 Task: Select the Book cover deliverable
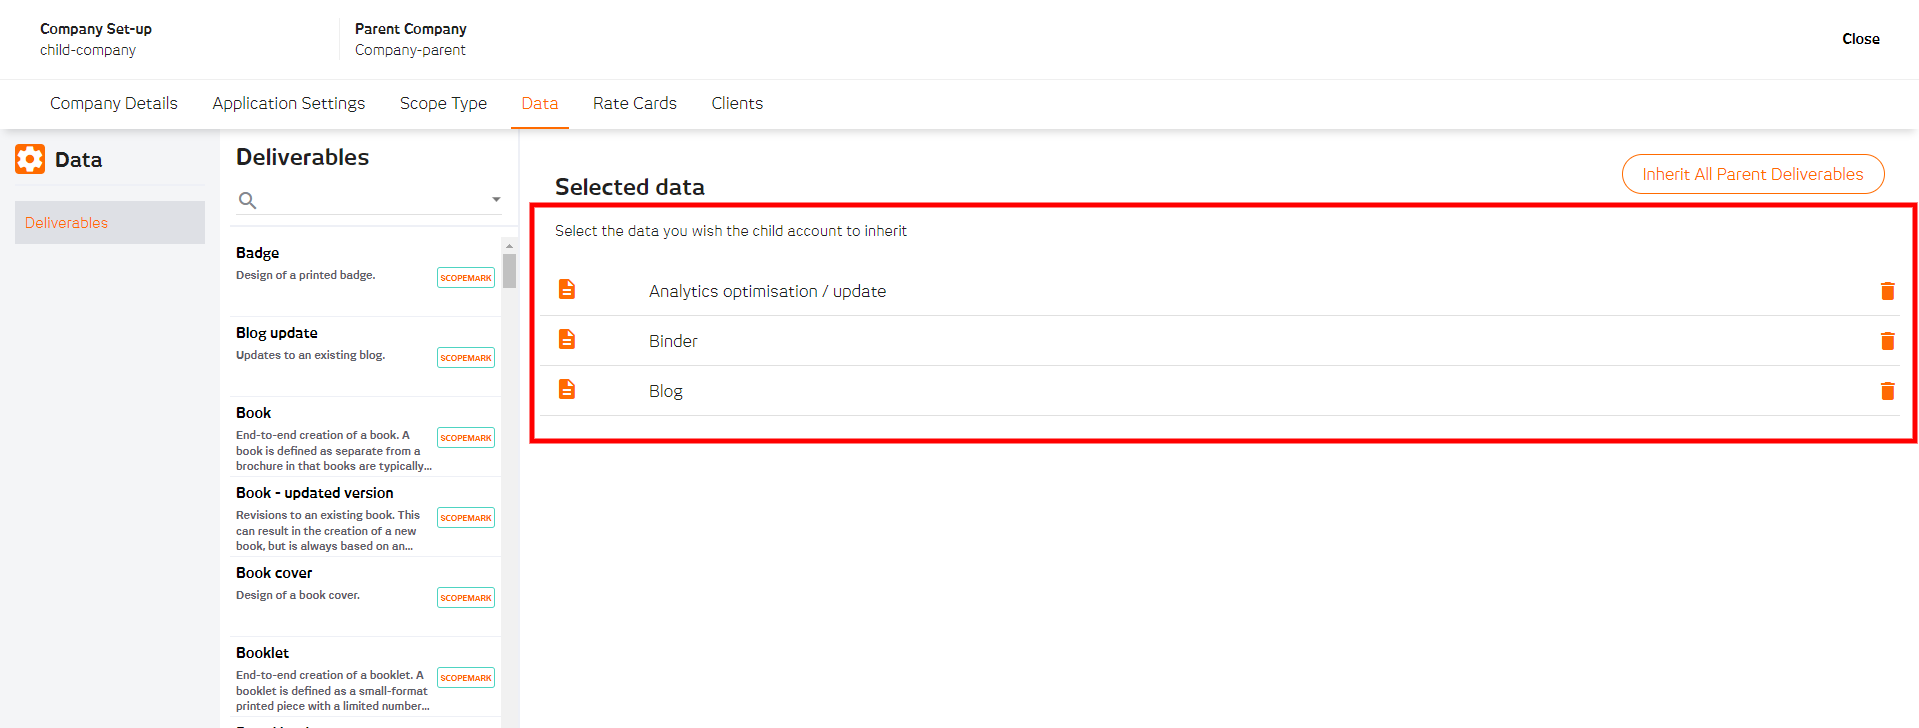tap(365, 597)
